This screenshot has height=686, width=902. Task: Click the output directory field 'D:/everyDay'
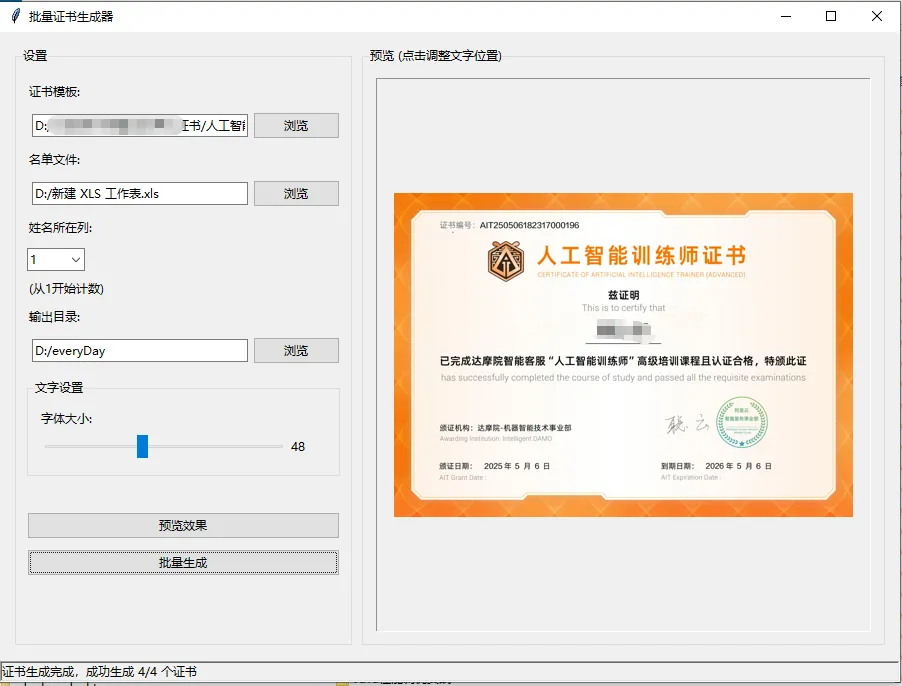click(x=140, y=351)
